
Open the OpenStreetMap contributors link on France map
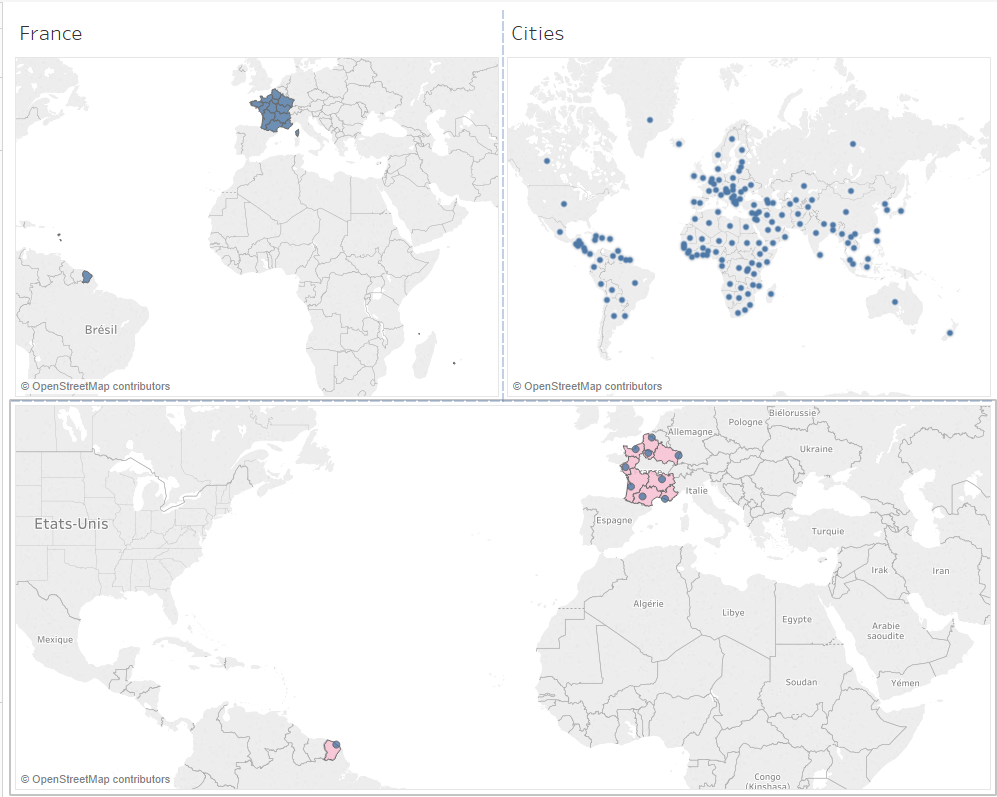click(x=97, y=385)
